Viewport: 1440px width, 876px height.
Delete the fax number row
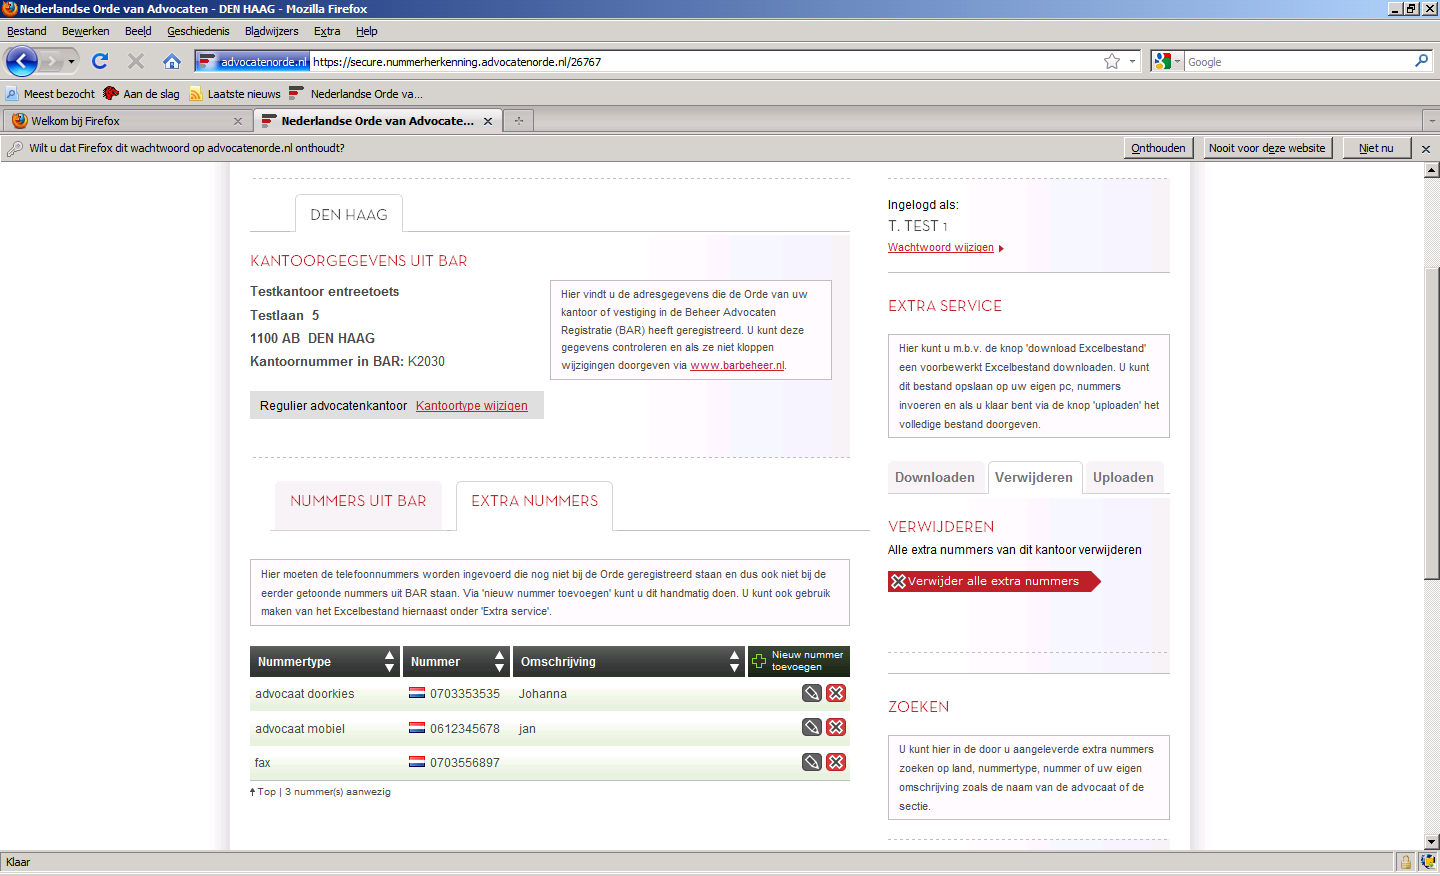836,762
